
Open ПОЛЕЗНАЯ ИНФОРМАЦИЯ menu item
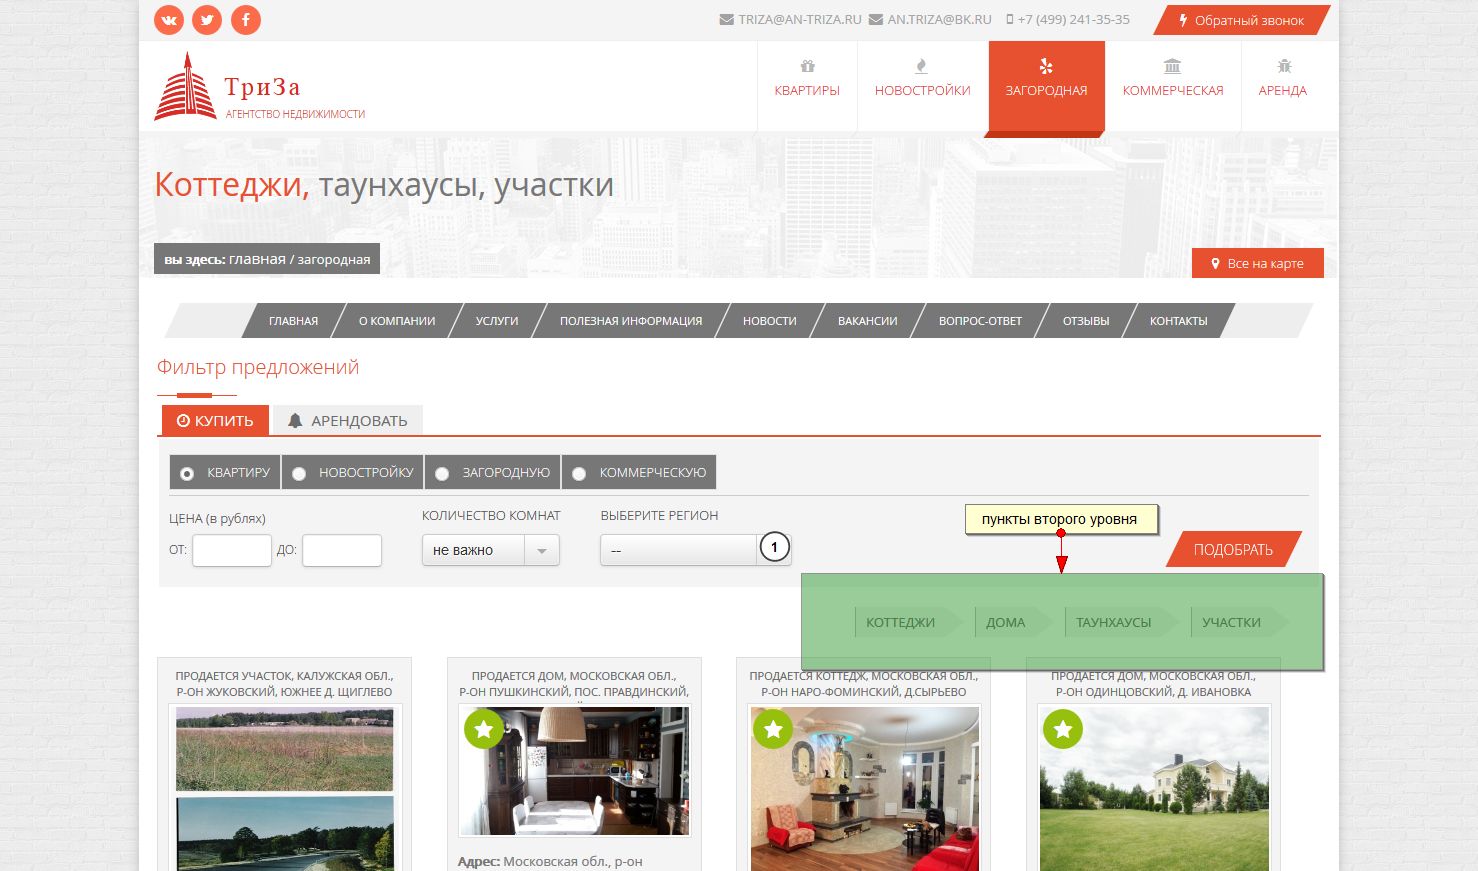click(631, 321)
